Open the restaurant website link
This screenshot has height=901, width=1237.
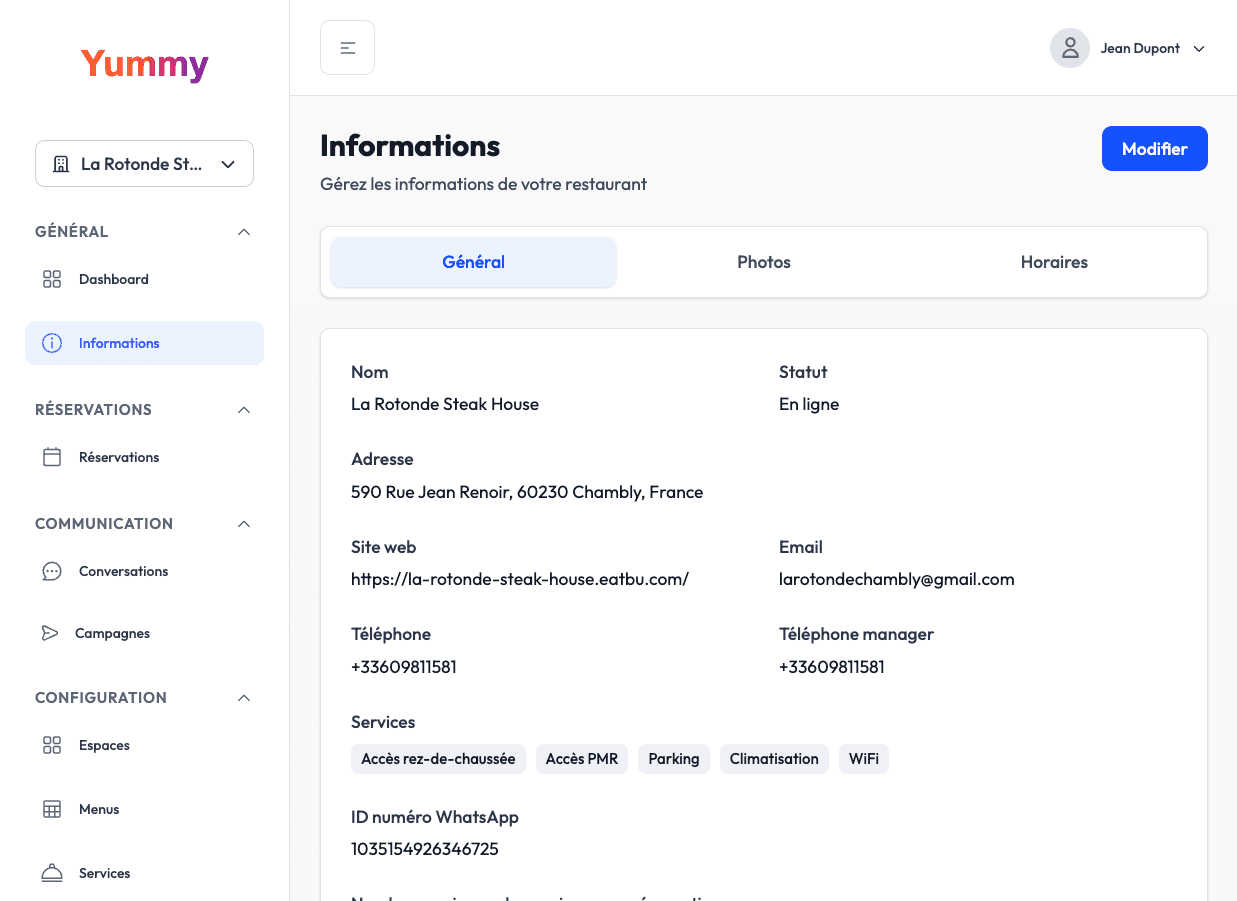click(x=520, y=579)
